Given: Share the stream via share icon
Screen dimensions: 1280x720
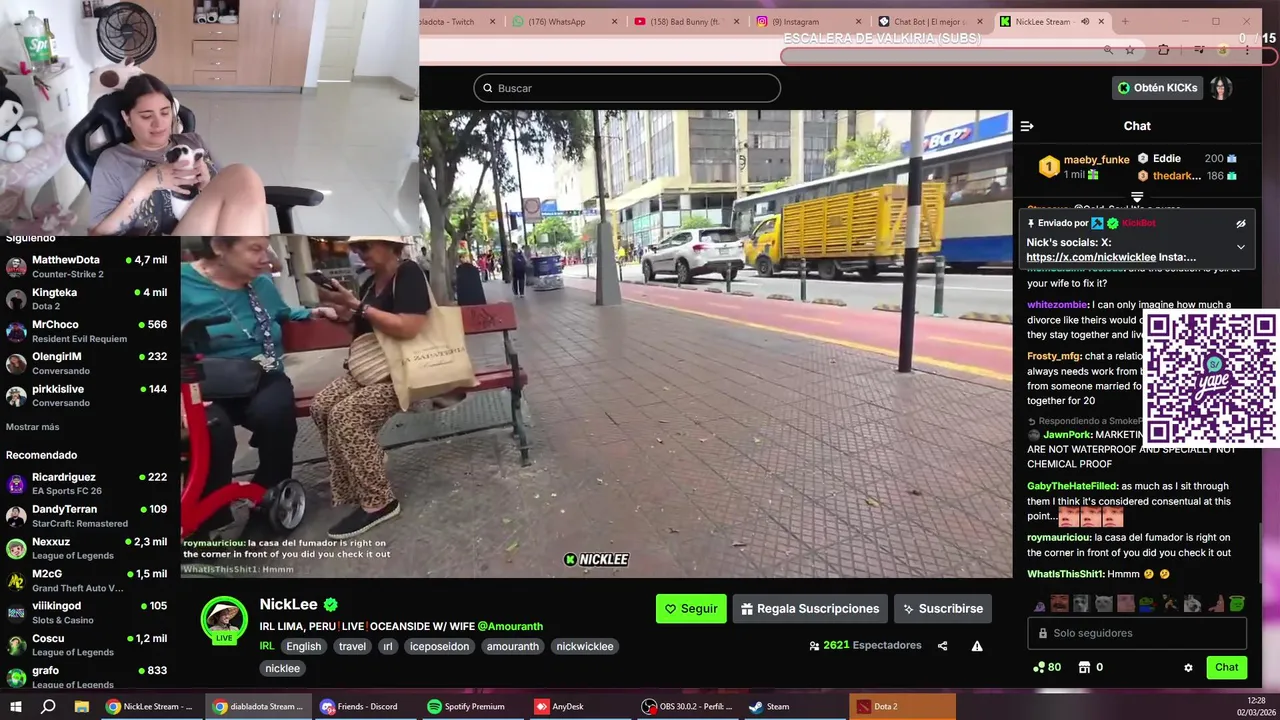Looking at the screenshot, I should click(942, 646).
